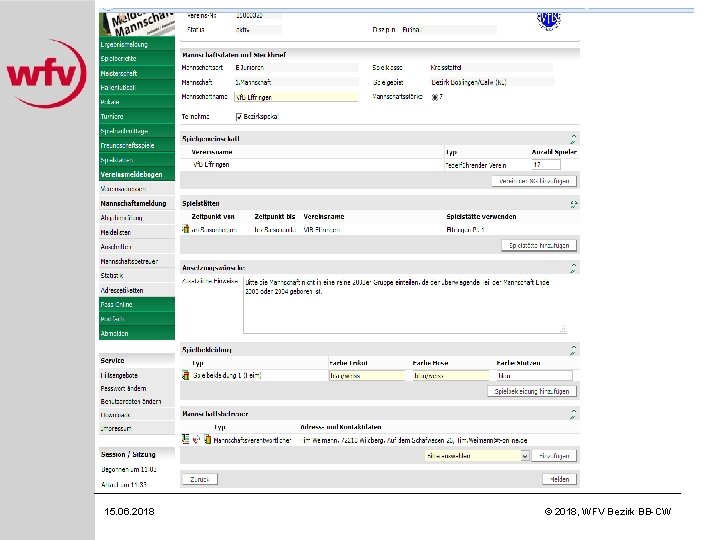
Task: Click the text resize grip of Hinweise textarea
Action: coord(563,329)
